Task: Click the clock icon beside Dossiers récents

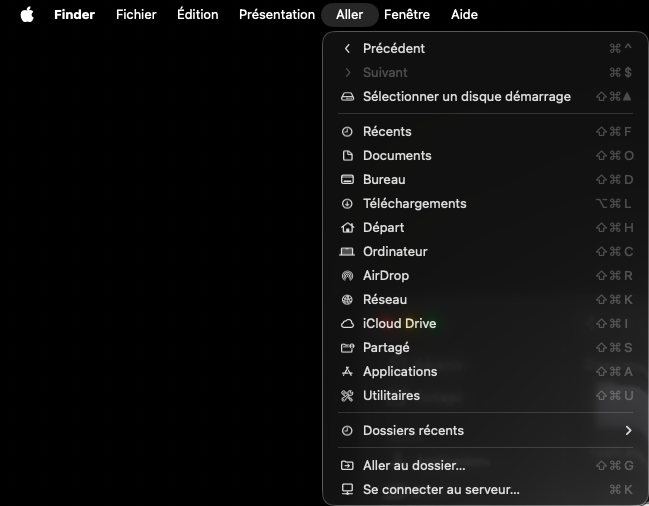Action: [x=347, y=431]
